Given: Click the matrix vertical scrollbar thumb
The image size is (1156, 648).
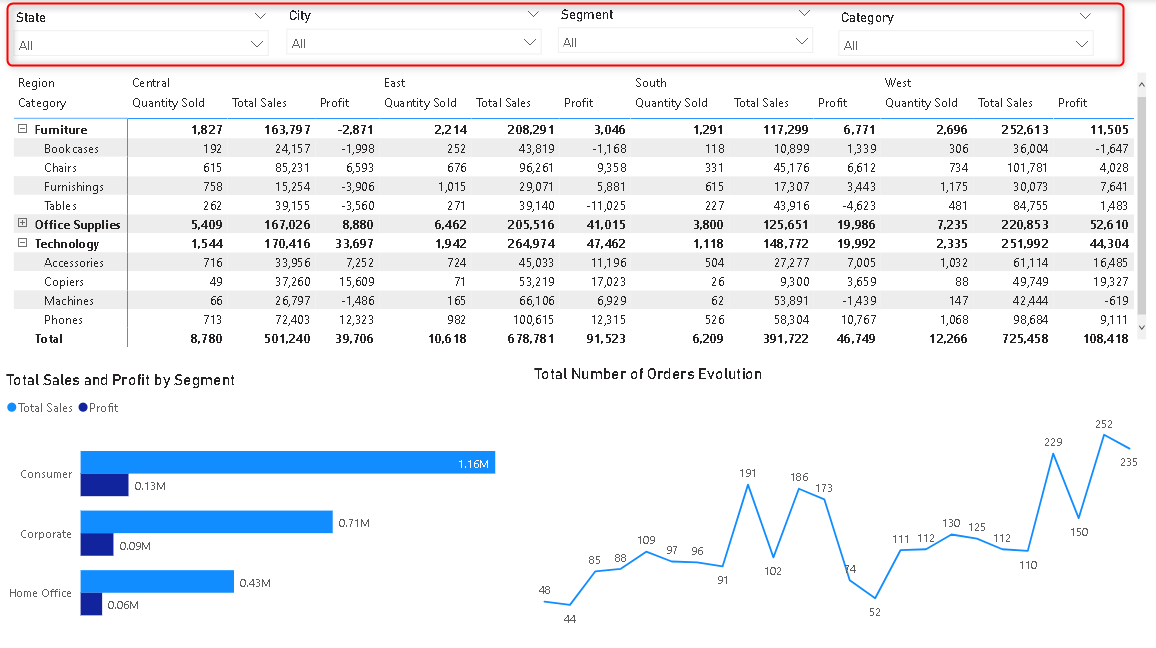Looking at the screenshot, I should coord(1141,200).
